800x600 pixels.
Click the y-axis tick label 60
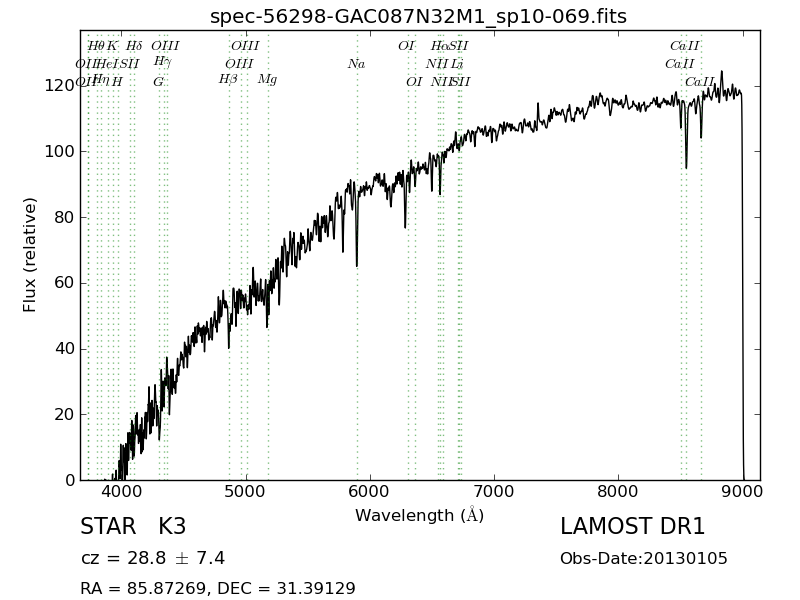64,283
